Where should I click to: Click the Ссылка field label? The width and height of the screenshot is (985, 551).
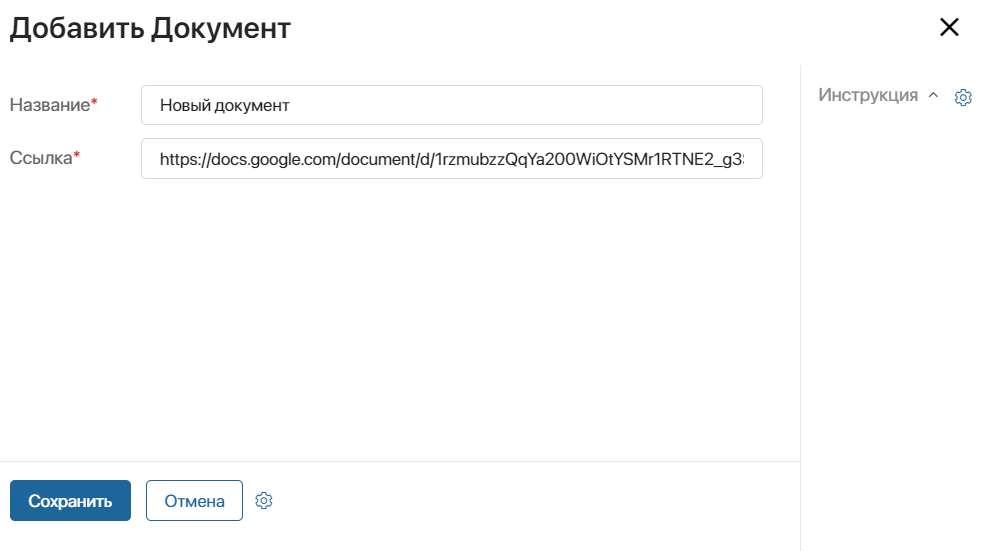pos(41,158)
